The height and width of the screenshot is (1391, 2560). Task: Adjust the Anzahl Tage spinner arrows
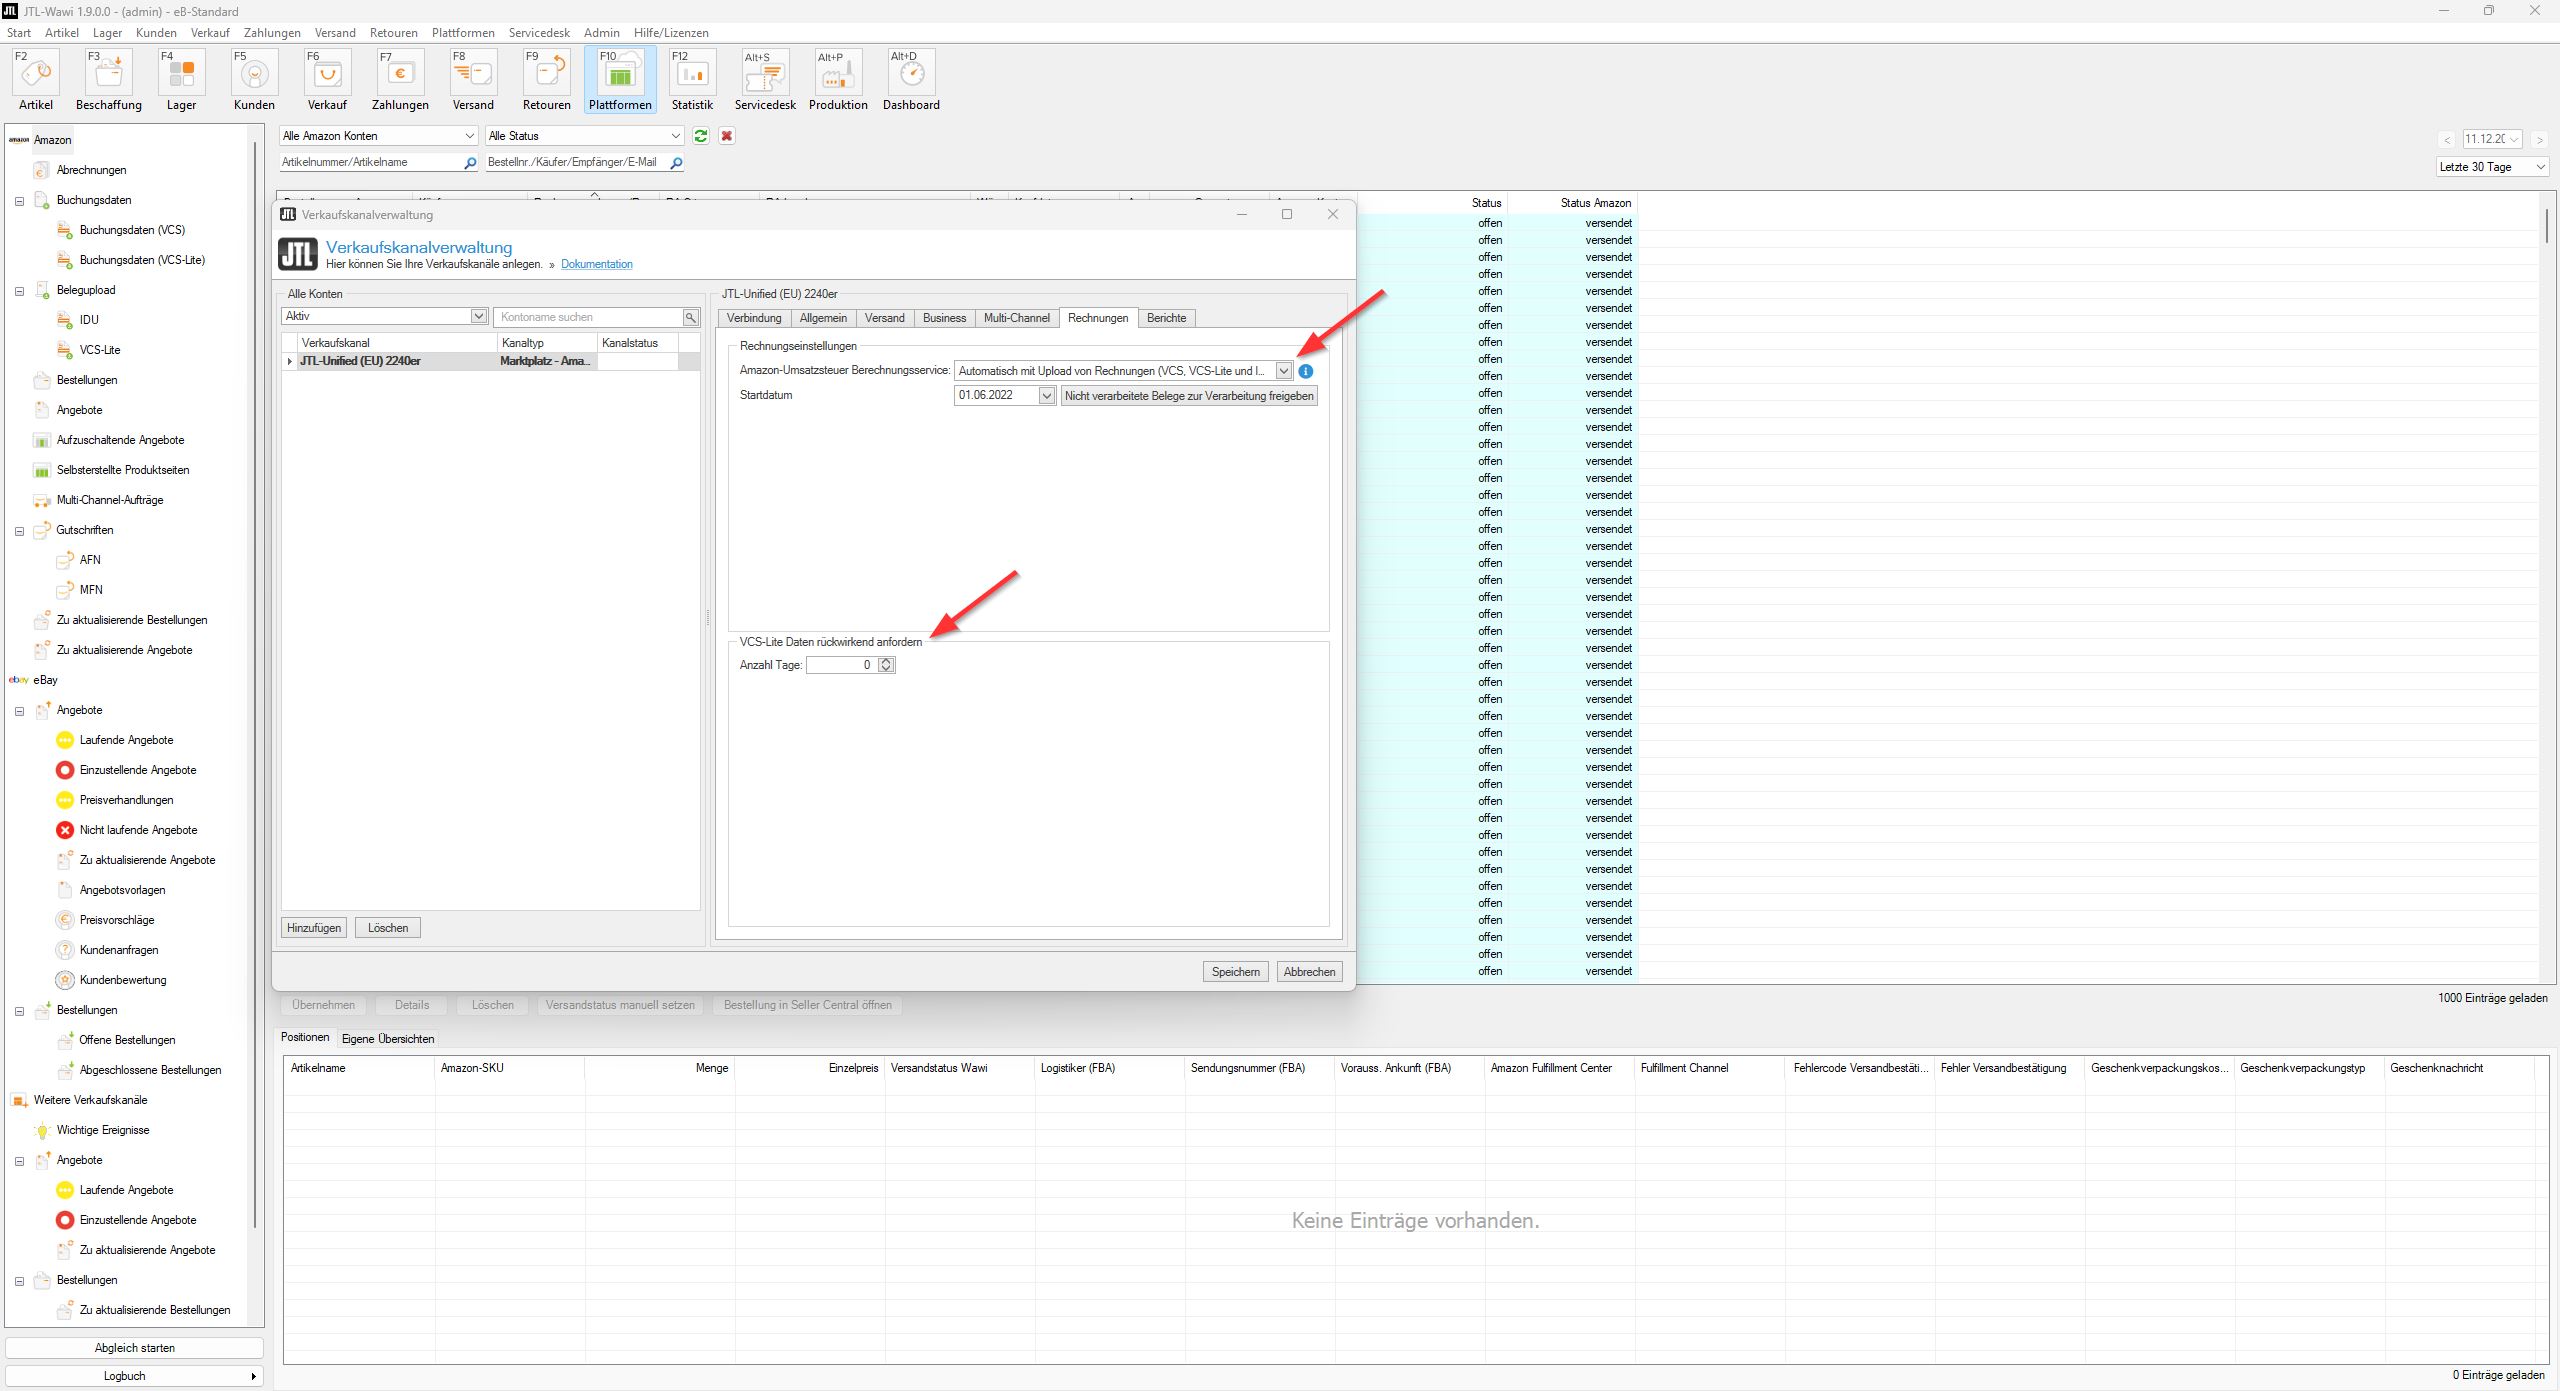[x=886, y=665]
